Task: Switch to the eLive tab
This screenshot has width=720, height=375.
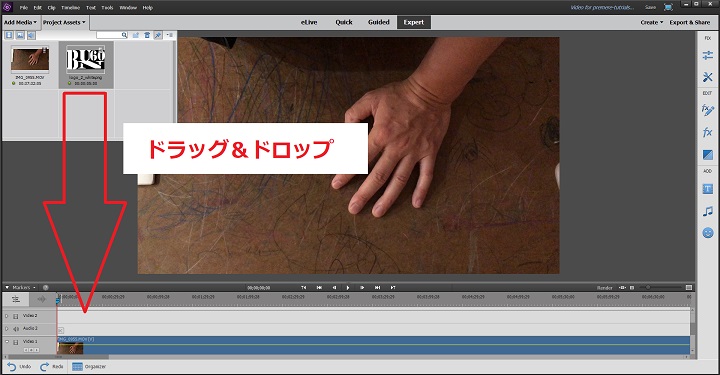Action: click(x=309, y=22)
